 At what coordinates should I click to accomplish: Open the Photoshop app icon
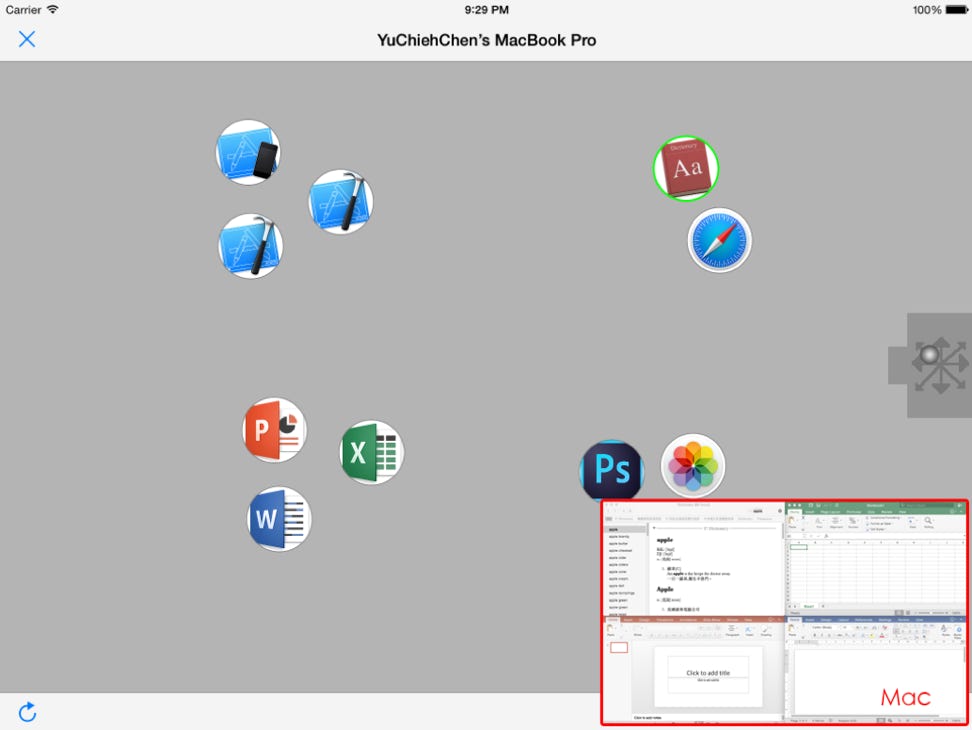tap(611, 470)
